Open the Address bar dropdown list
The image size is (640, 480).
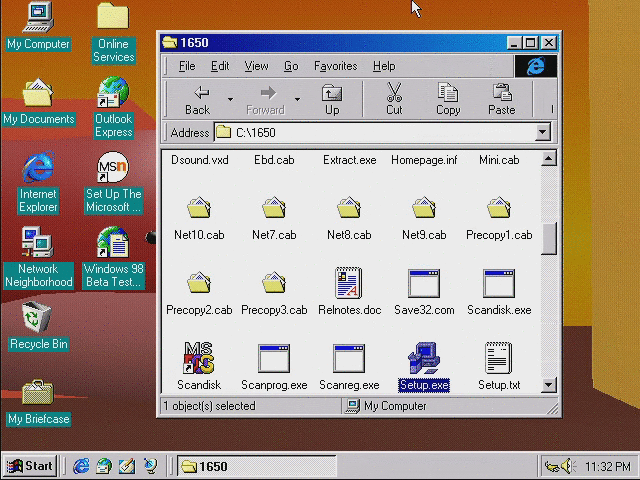tap(542, 132)
